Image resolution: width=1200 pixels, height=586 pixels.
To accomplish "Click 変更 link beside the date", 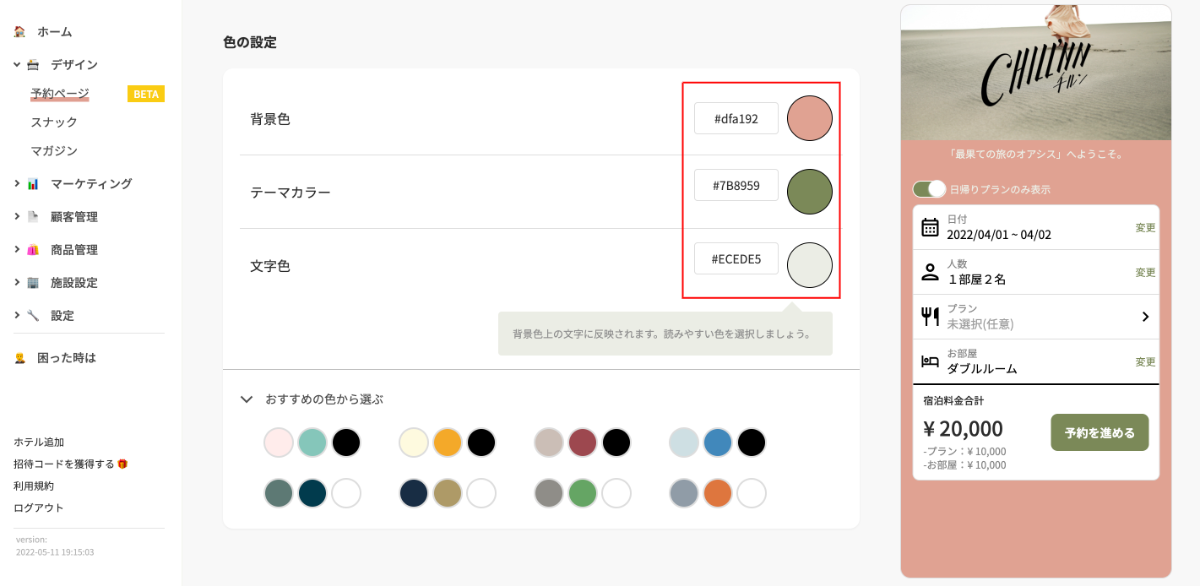I will point(1145,227).
